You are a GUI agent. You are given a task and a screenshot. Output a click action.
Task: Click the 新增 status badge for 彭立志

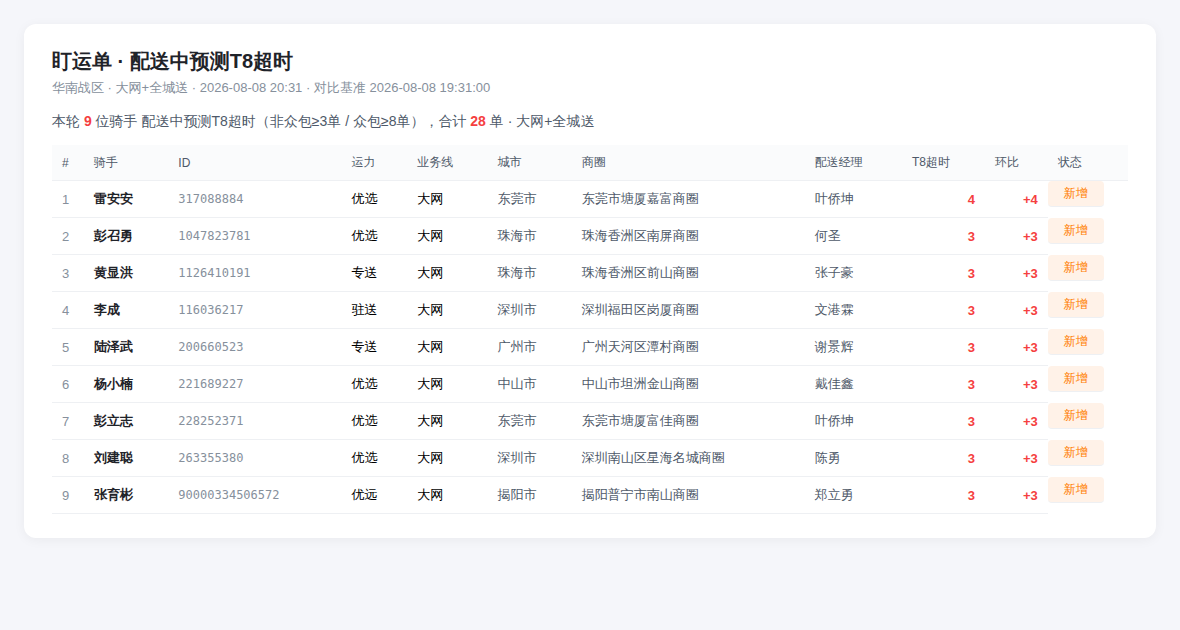pyautogui.click(x=1075, y=415)
